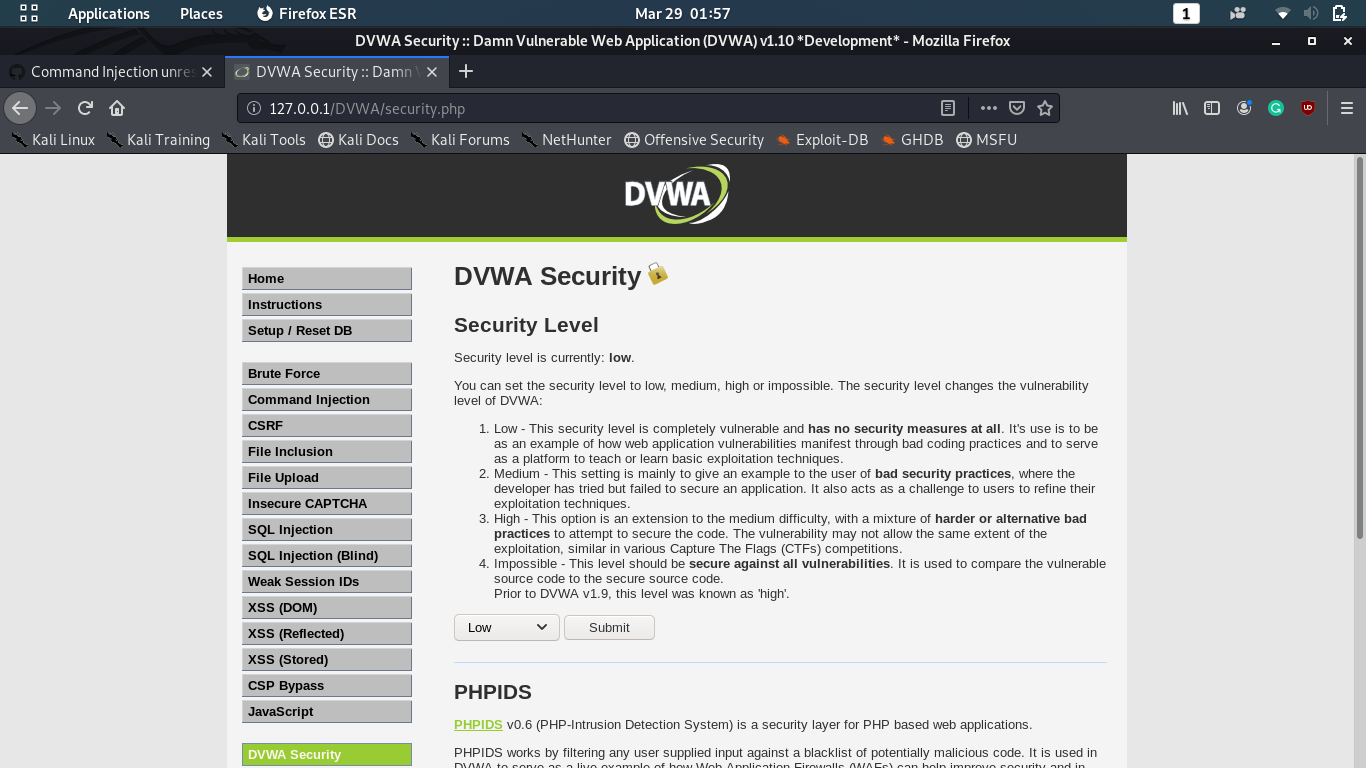Toggle the sidebar panel icon

point(1211,107)
